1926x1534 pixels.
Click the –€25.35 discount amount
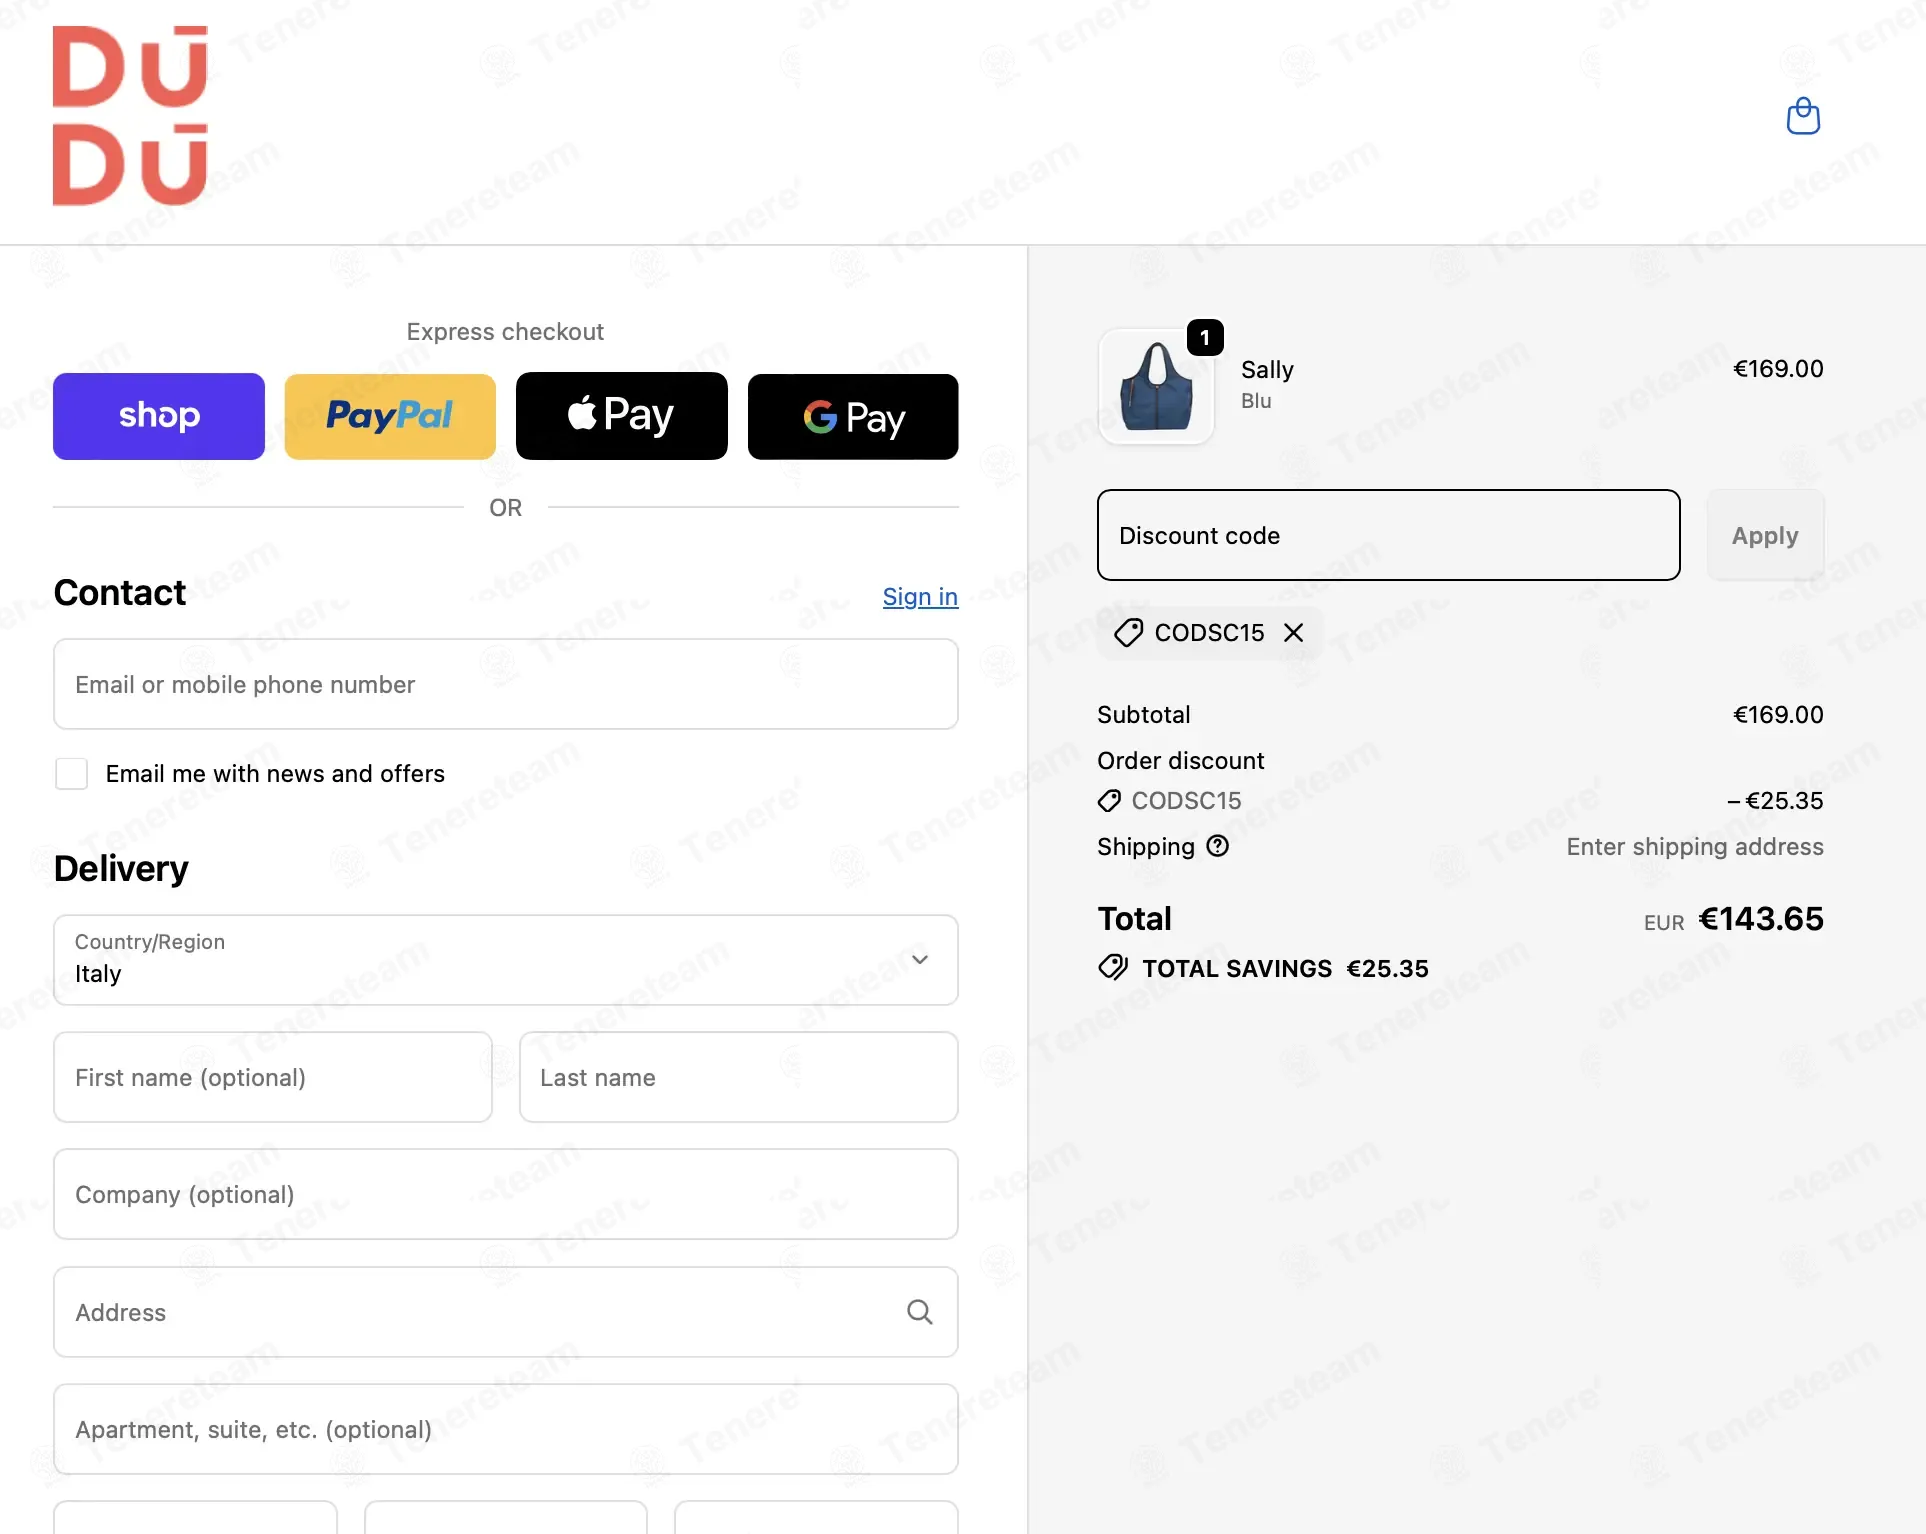pos(1775,801)
